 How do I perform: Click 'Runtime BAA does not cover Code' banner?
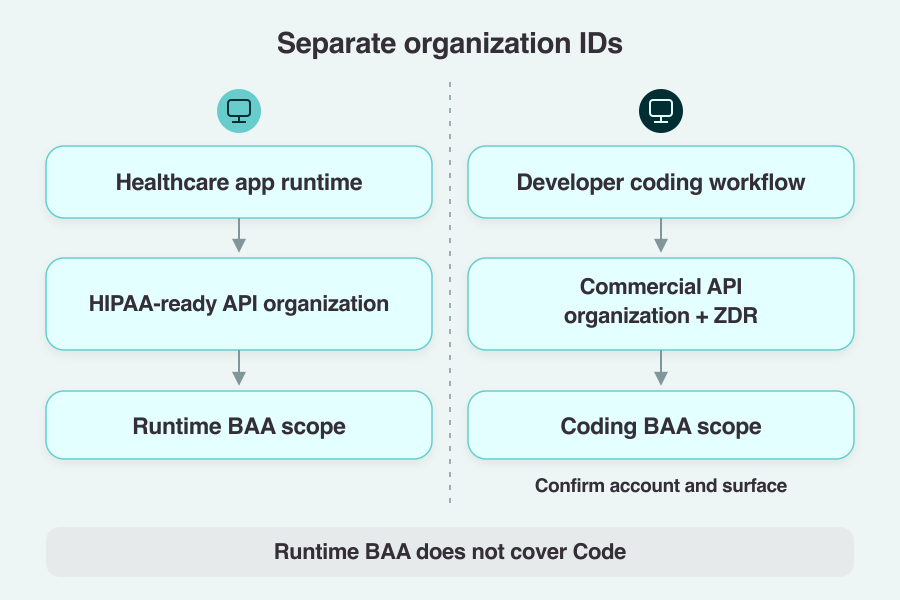point(450,552)
